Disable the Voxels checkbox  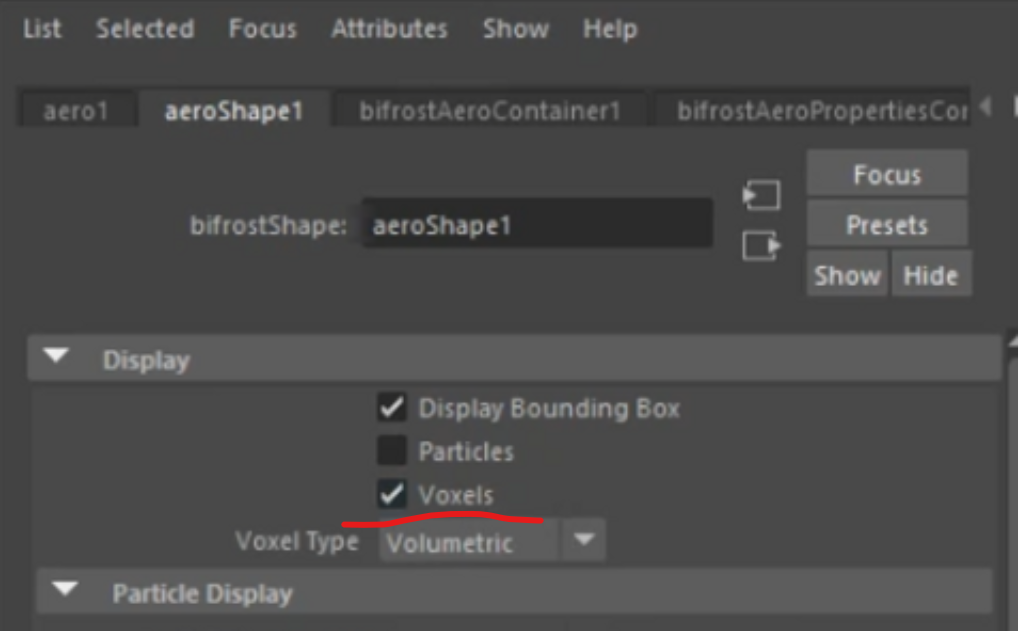391,494
